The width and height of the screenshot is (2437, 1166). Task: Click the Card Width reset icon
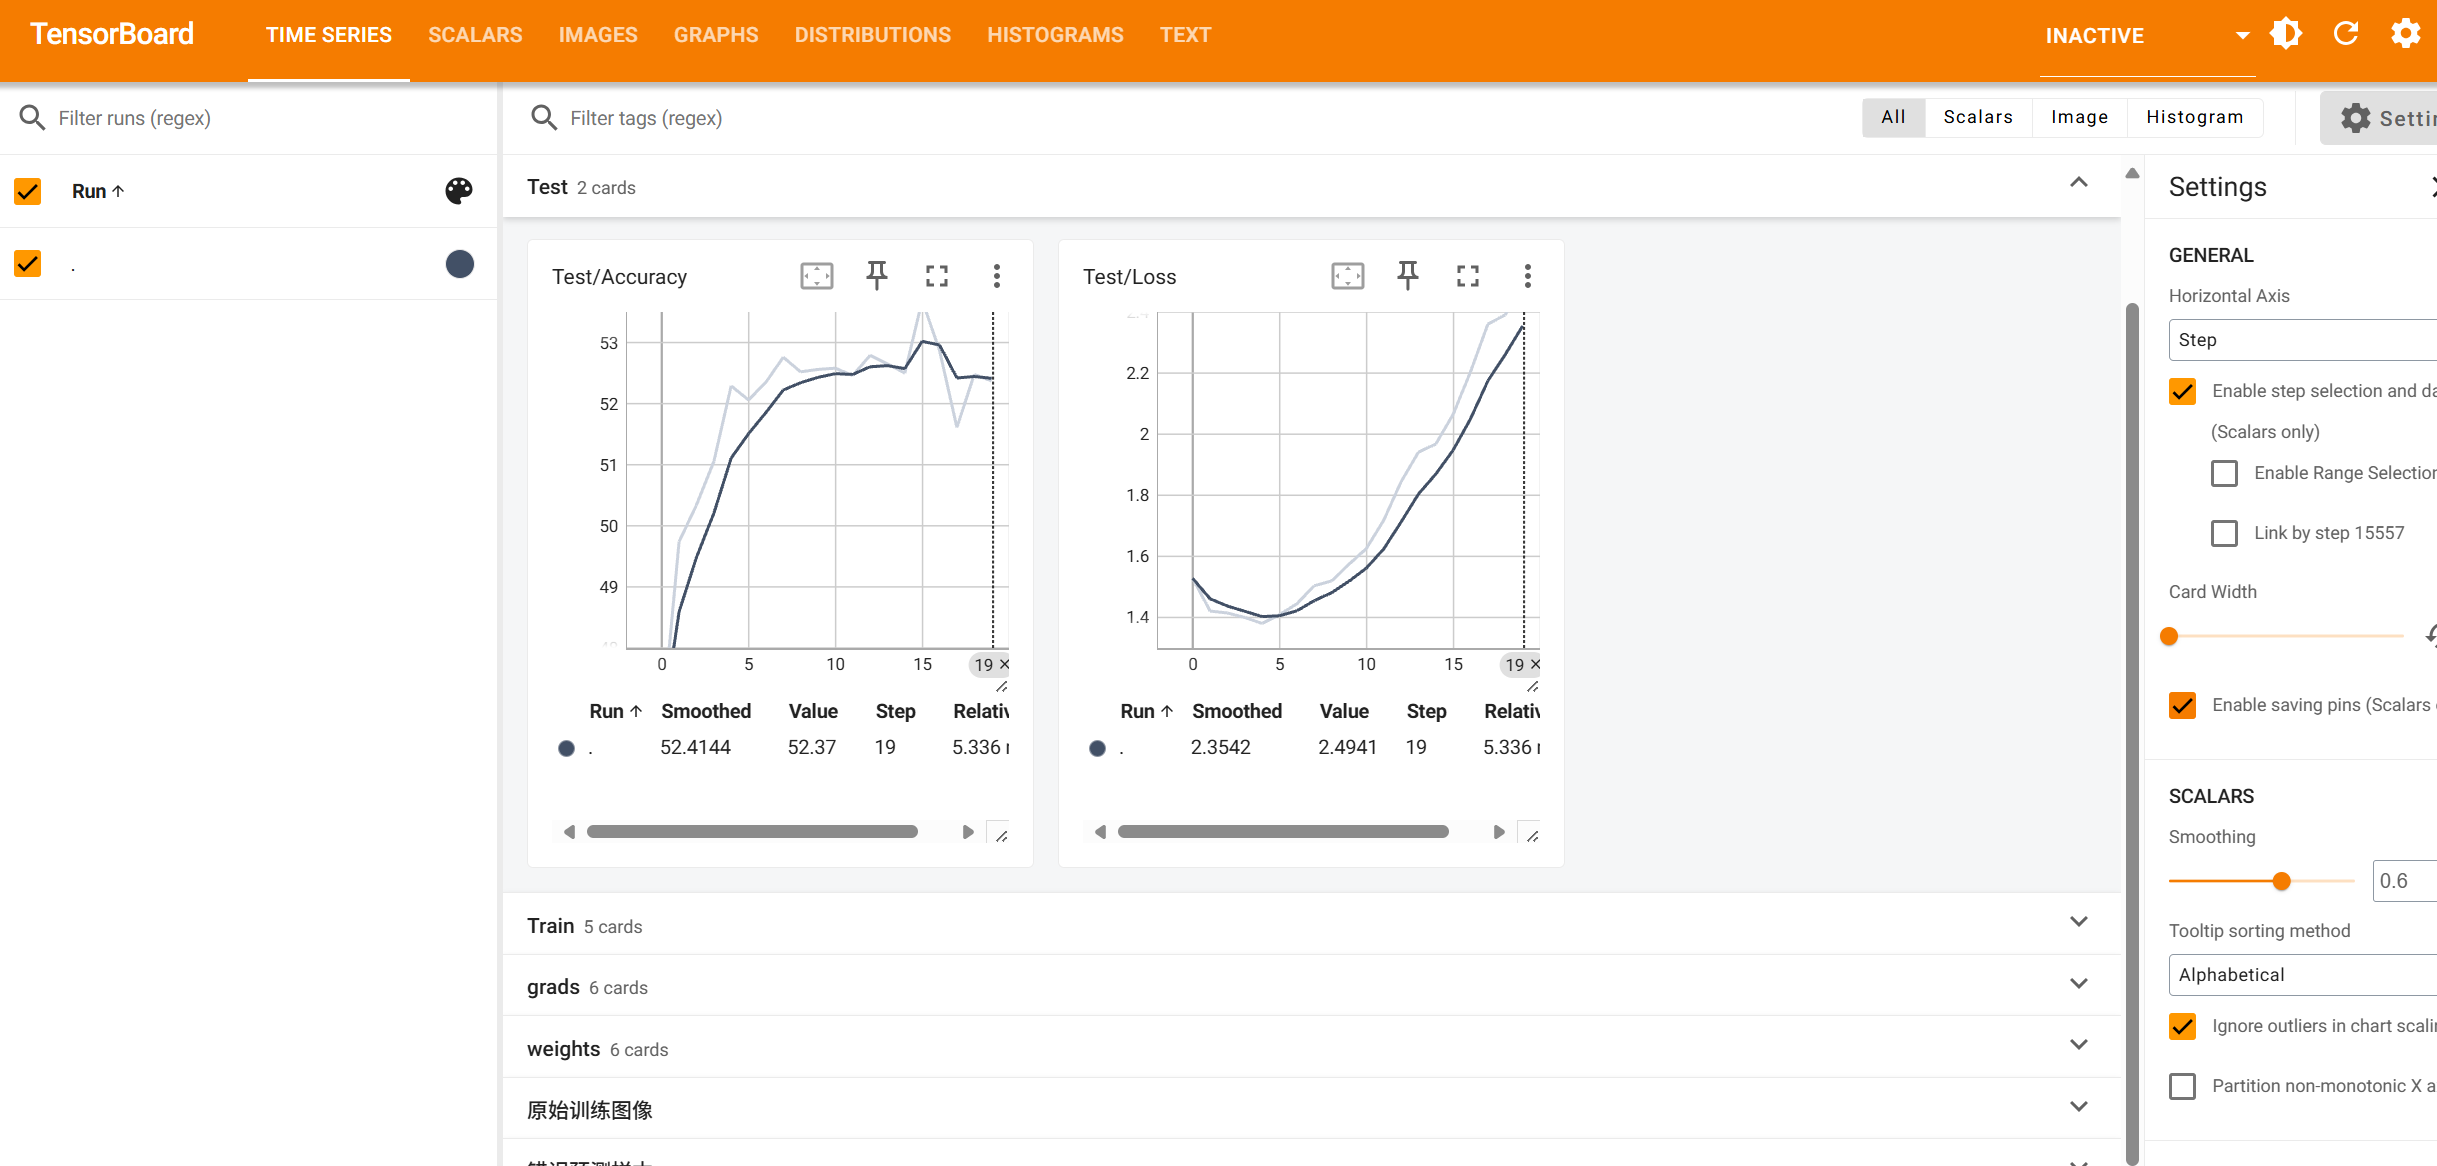2431,635
